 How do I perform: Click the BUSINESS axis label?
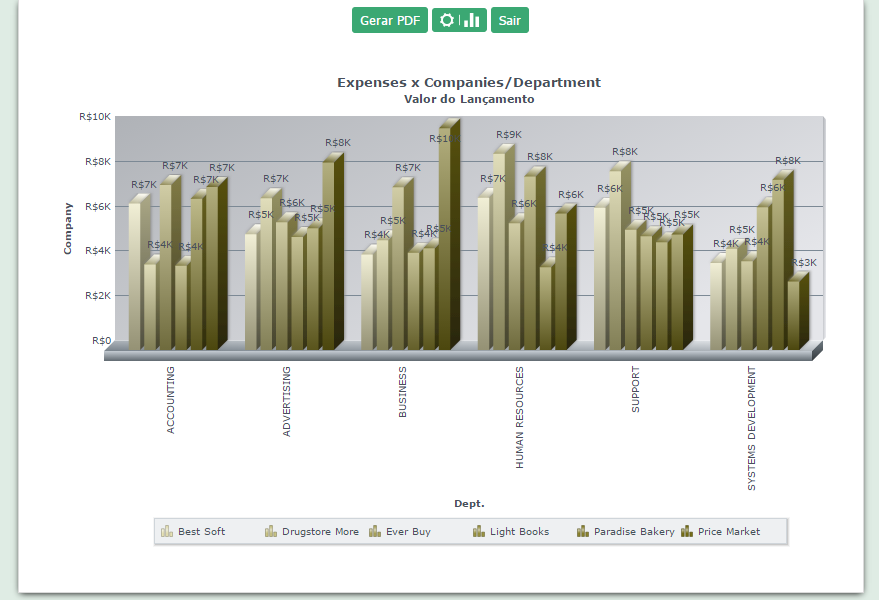click(403, 391)
